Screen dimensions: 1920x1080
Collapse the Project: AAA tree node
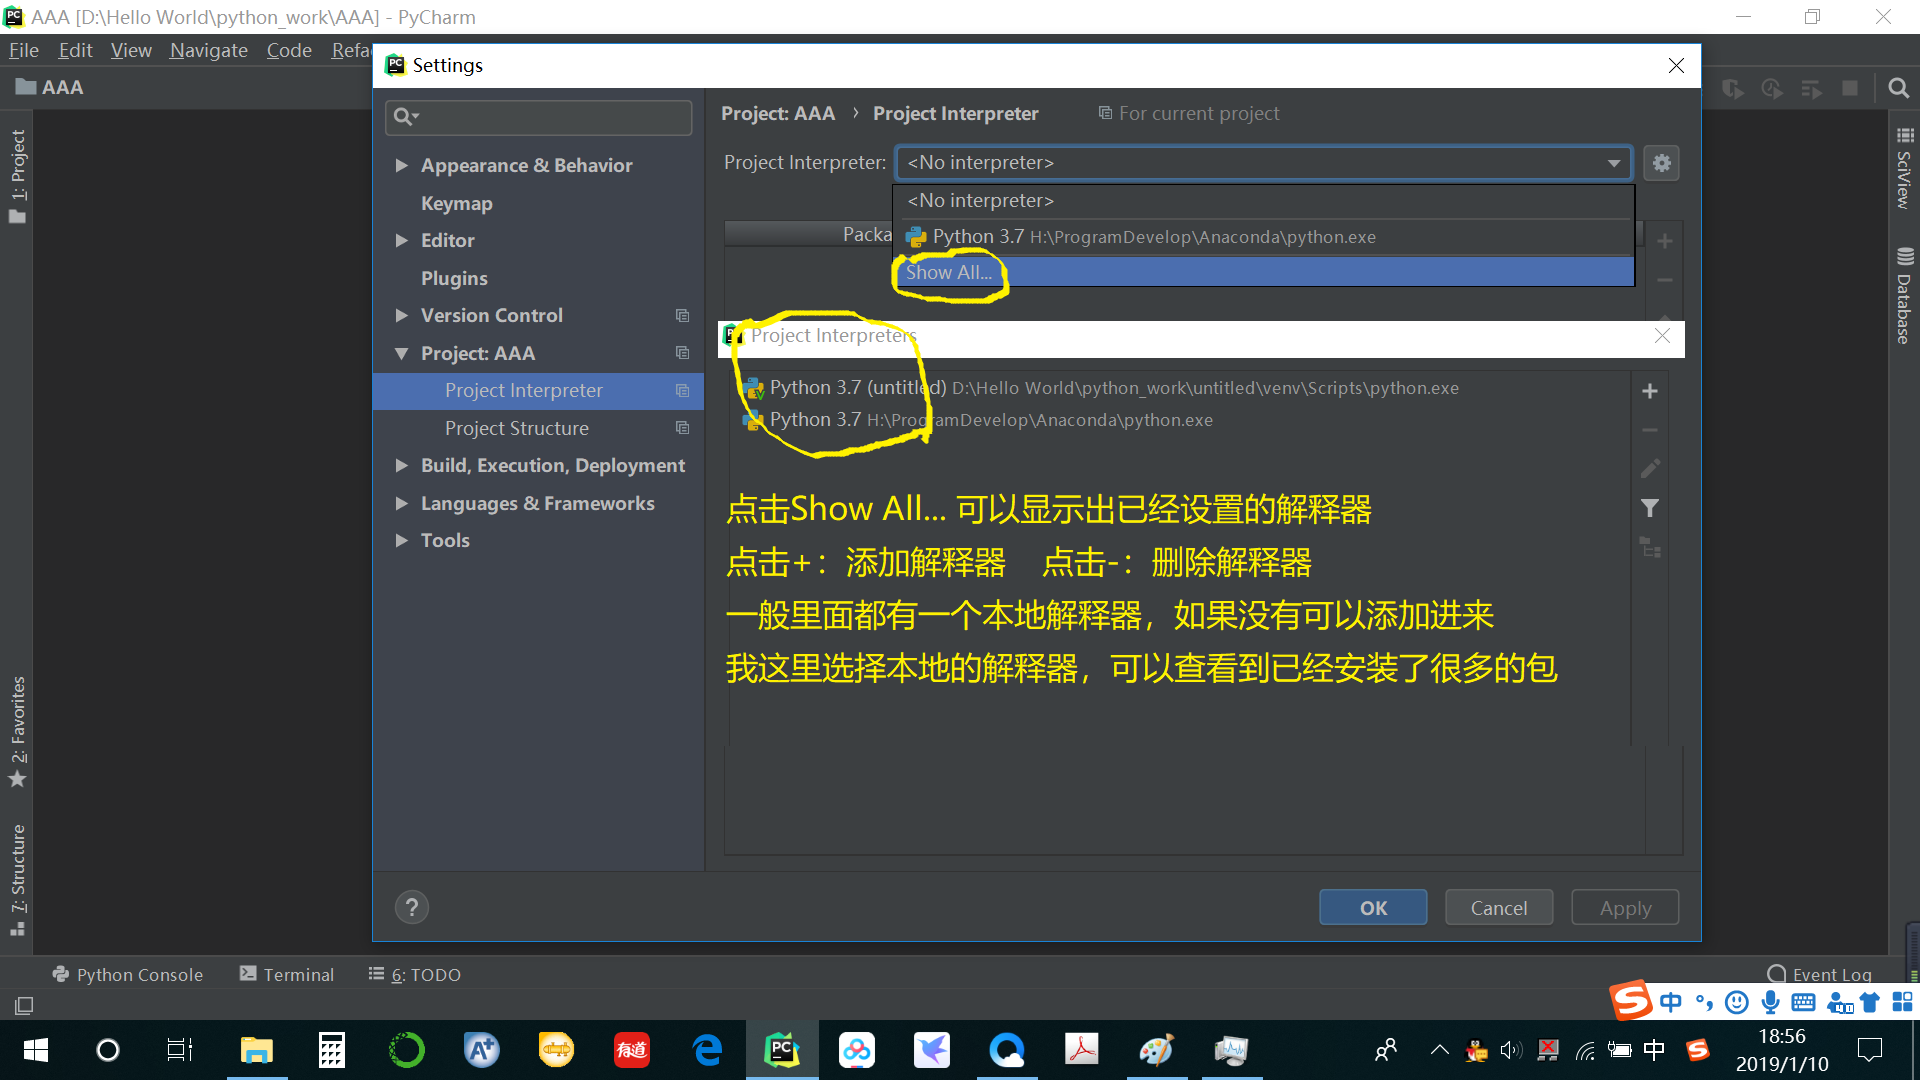coord(402,353)
